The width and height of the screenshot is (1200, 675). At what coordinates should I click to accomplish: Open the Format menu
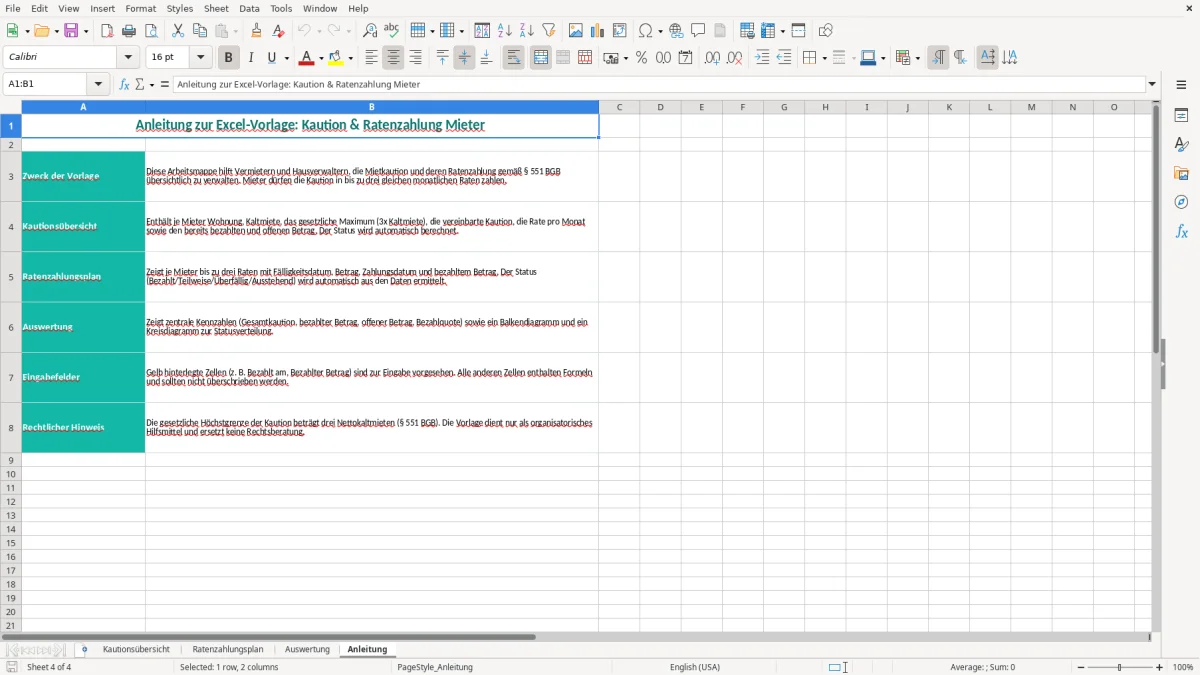point(140,8)
